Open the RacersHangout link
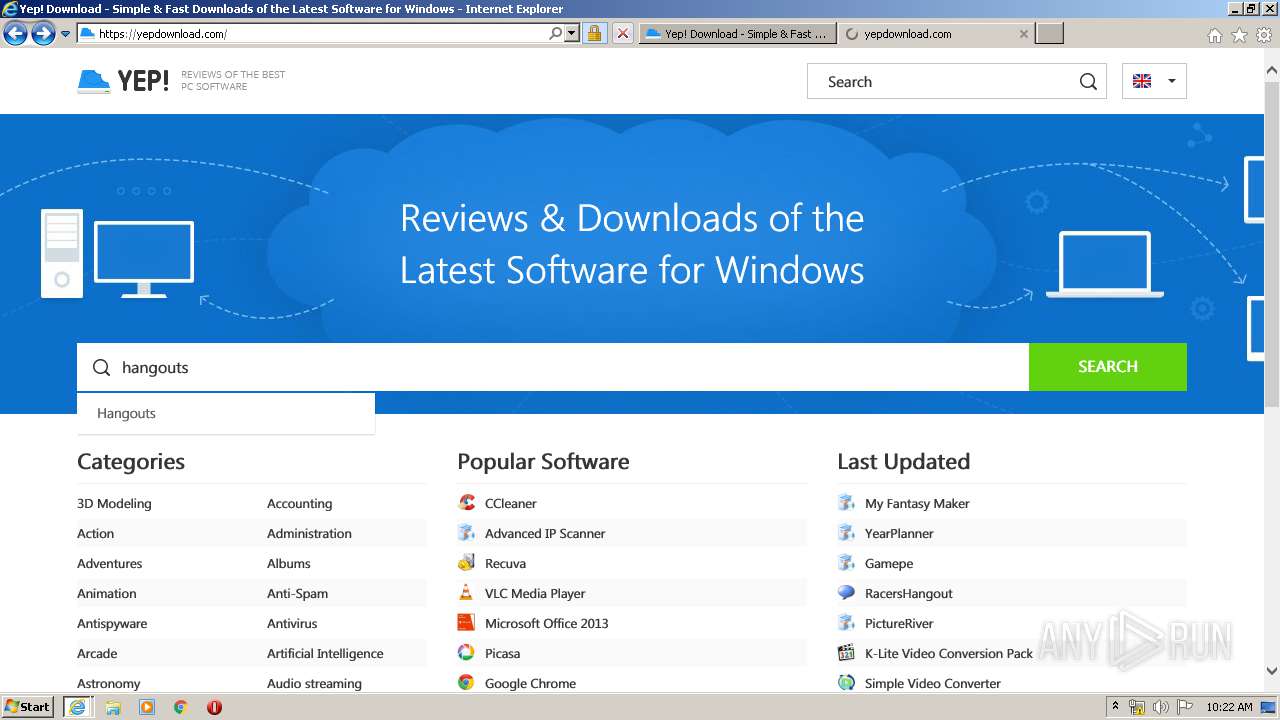The height and width of the screenshot is (720, 1280). 909,593
